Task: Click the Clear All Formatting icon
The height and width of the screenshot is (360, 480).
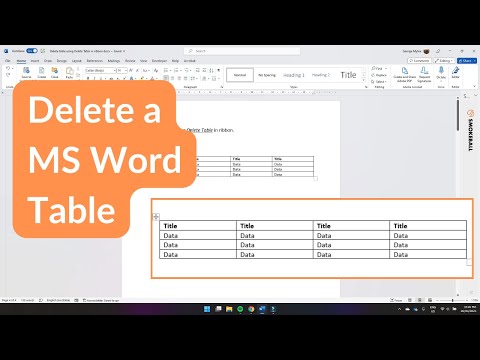Action: (156, 70)
